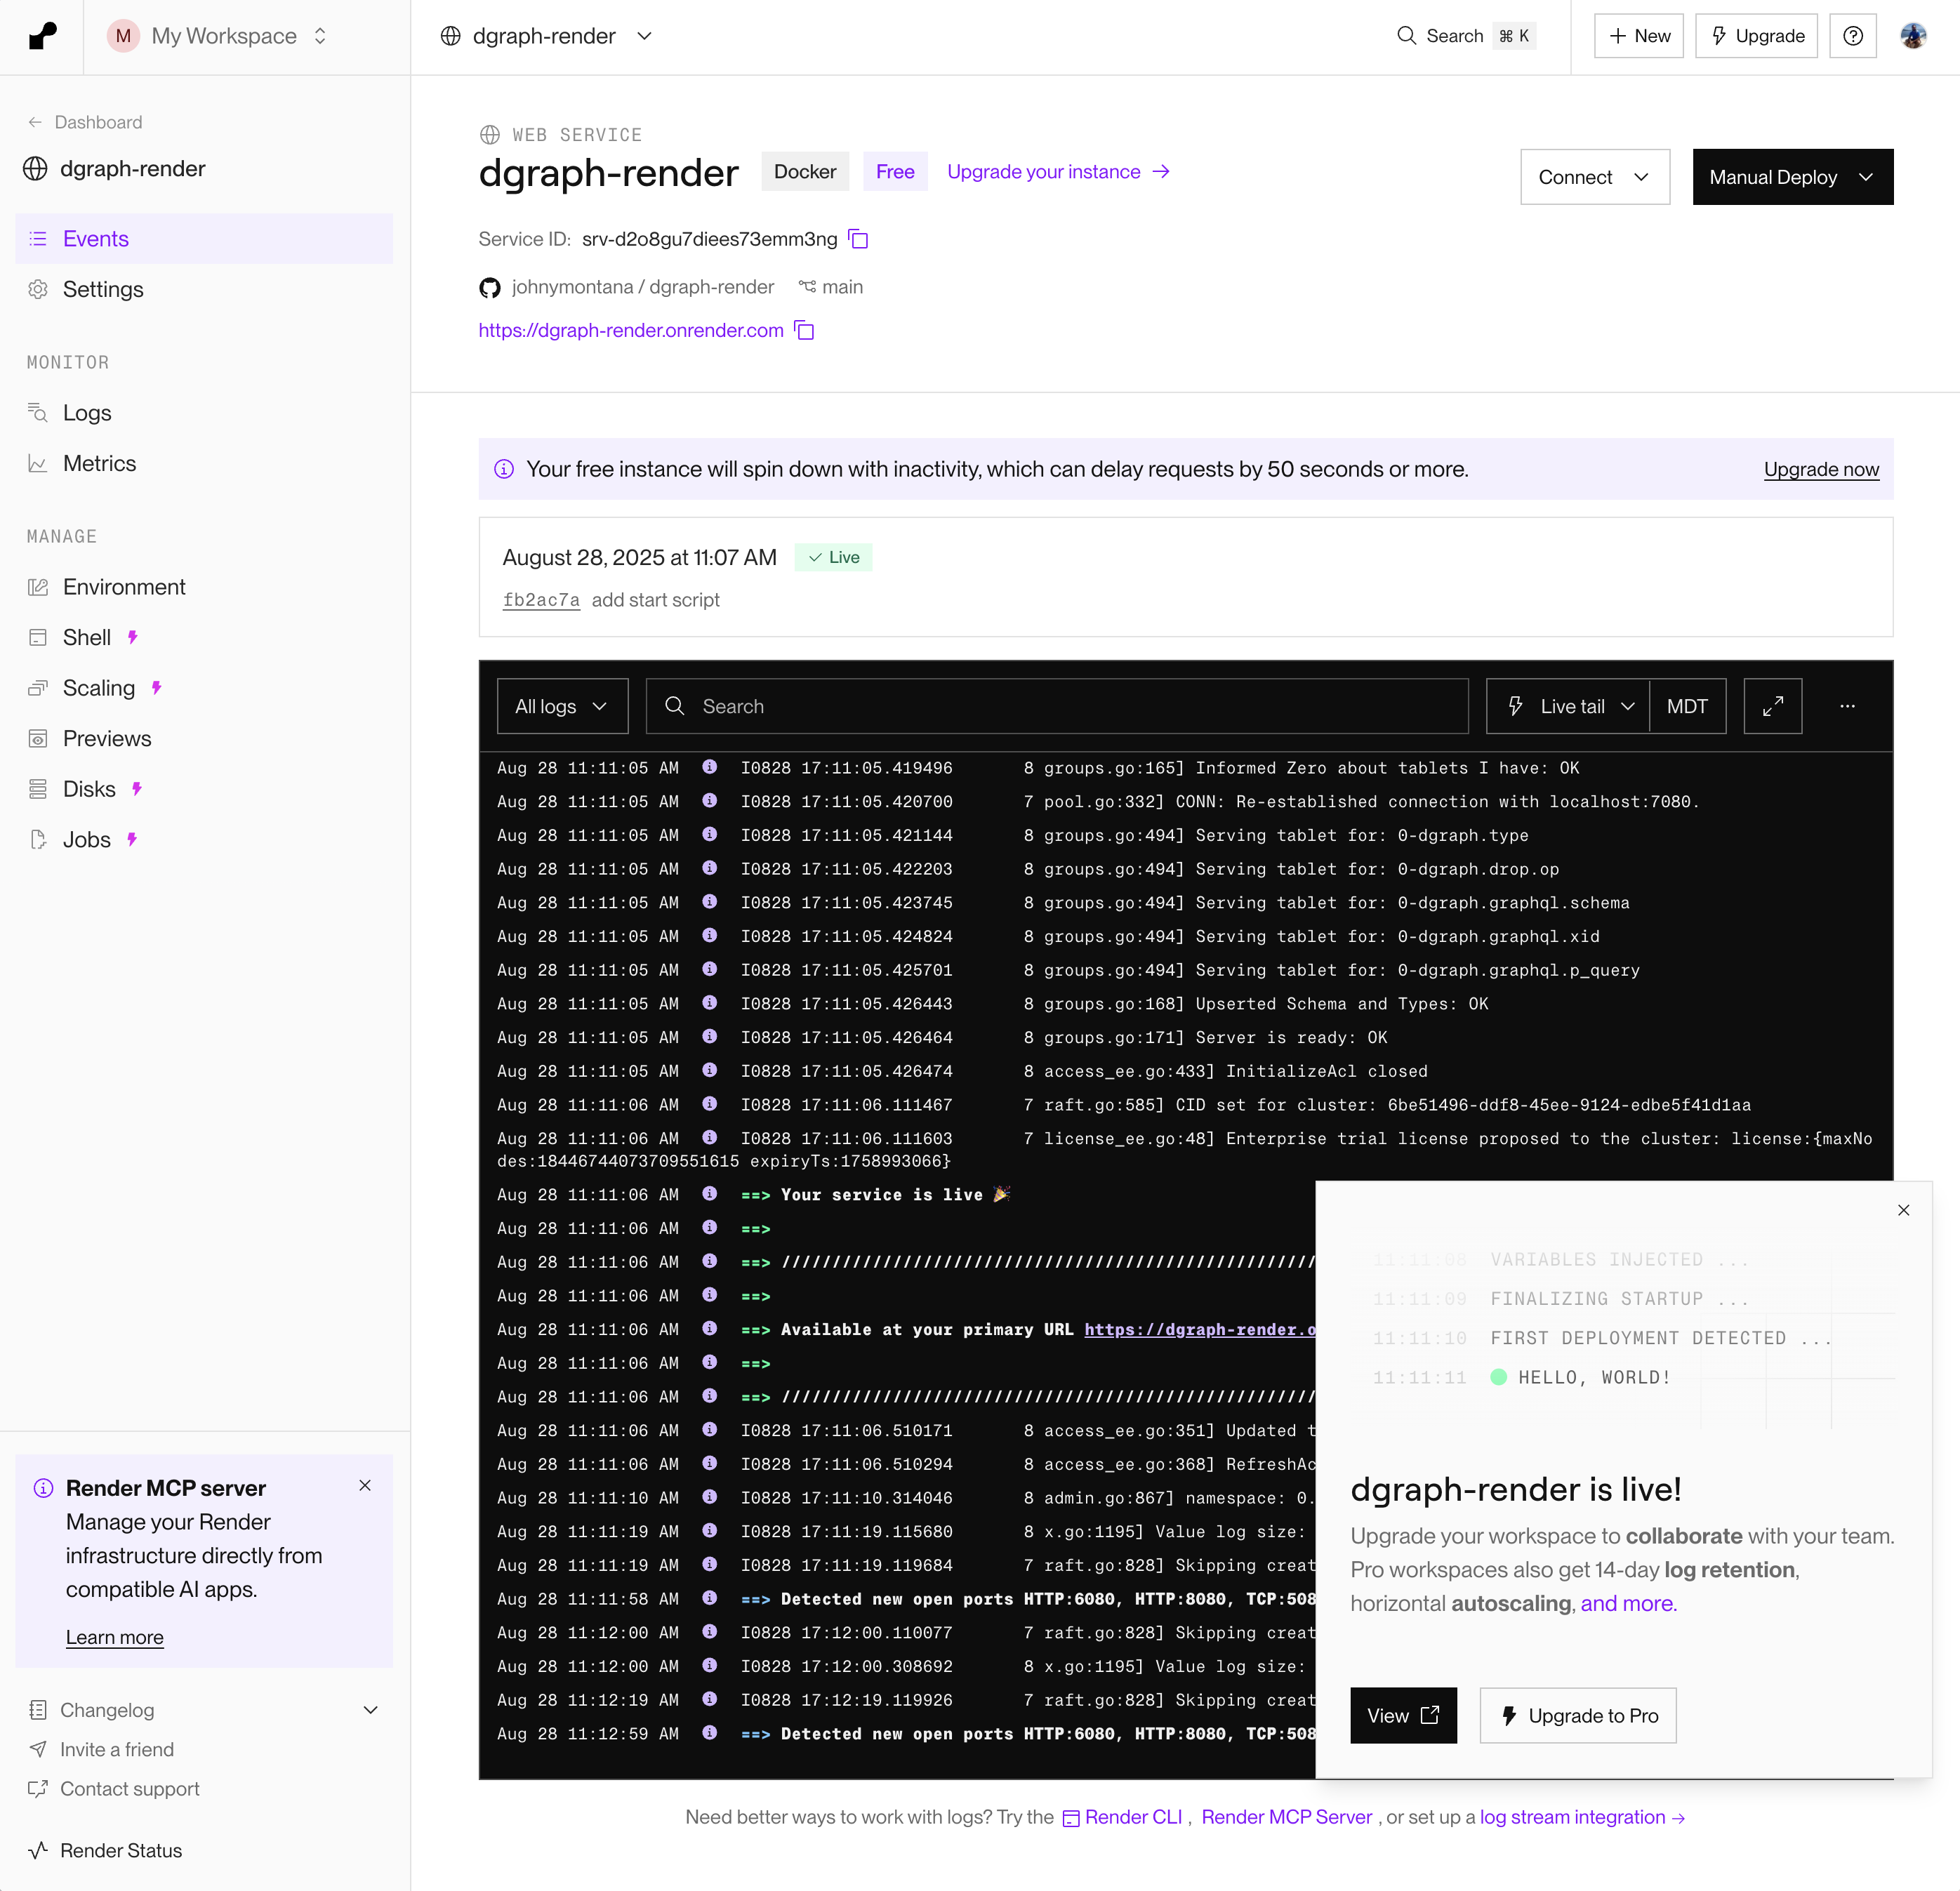Click the View button in popup
This screenshot has height=1891, width=1960.
(x=1403, y=1715)
